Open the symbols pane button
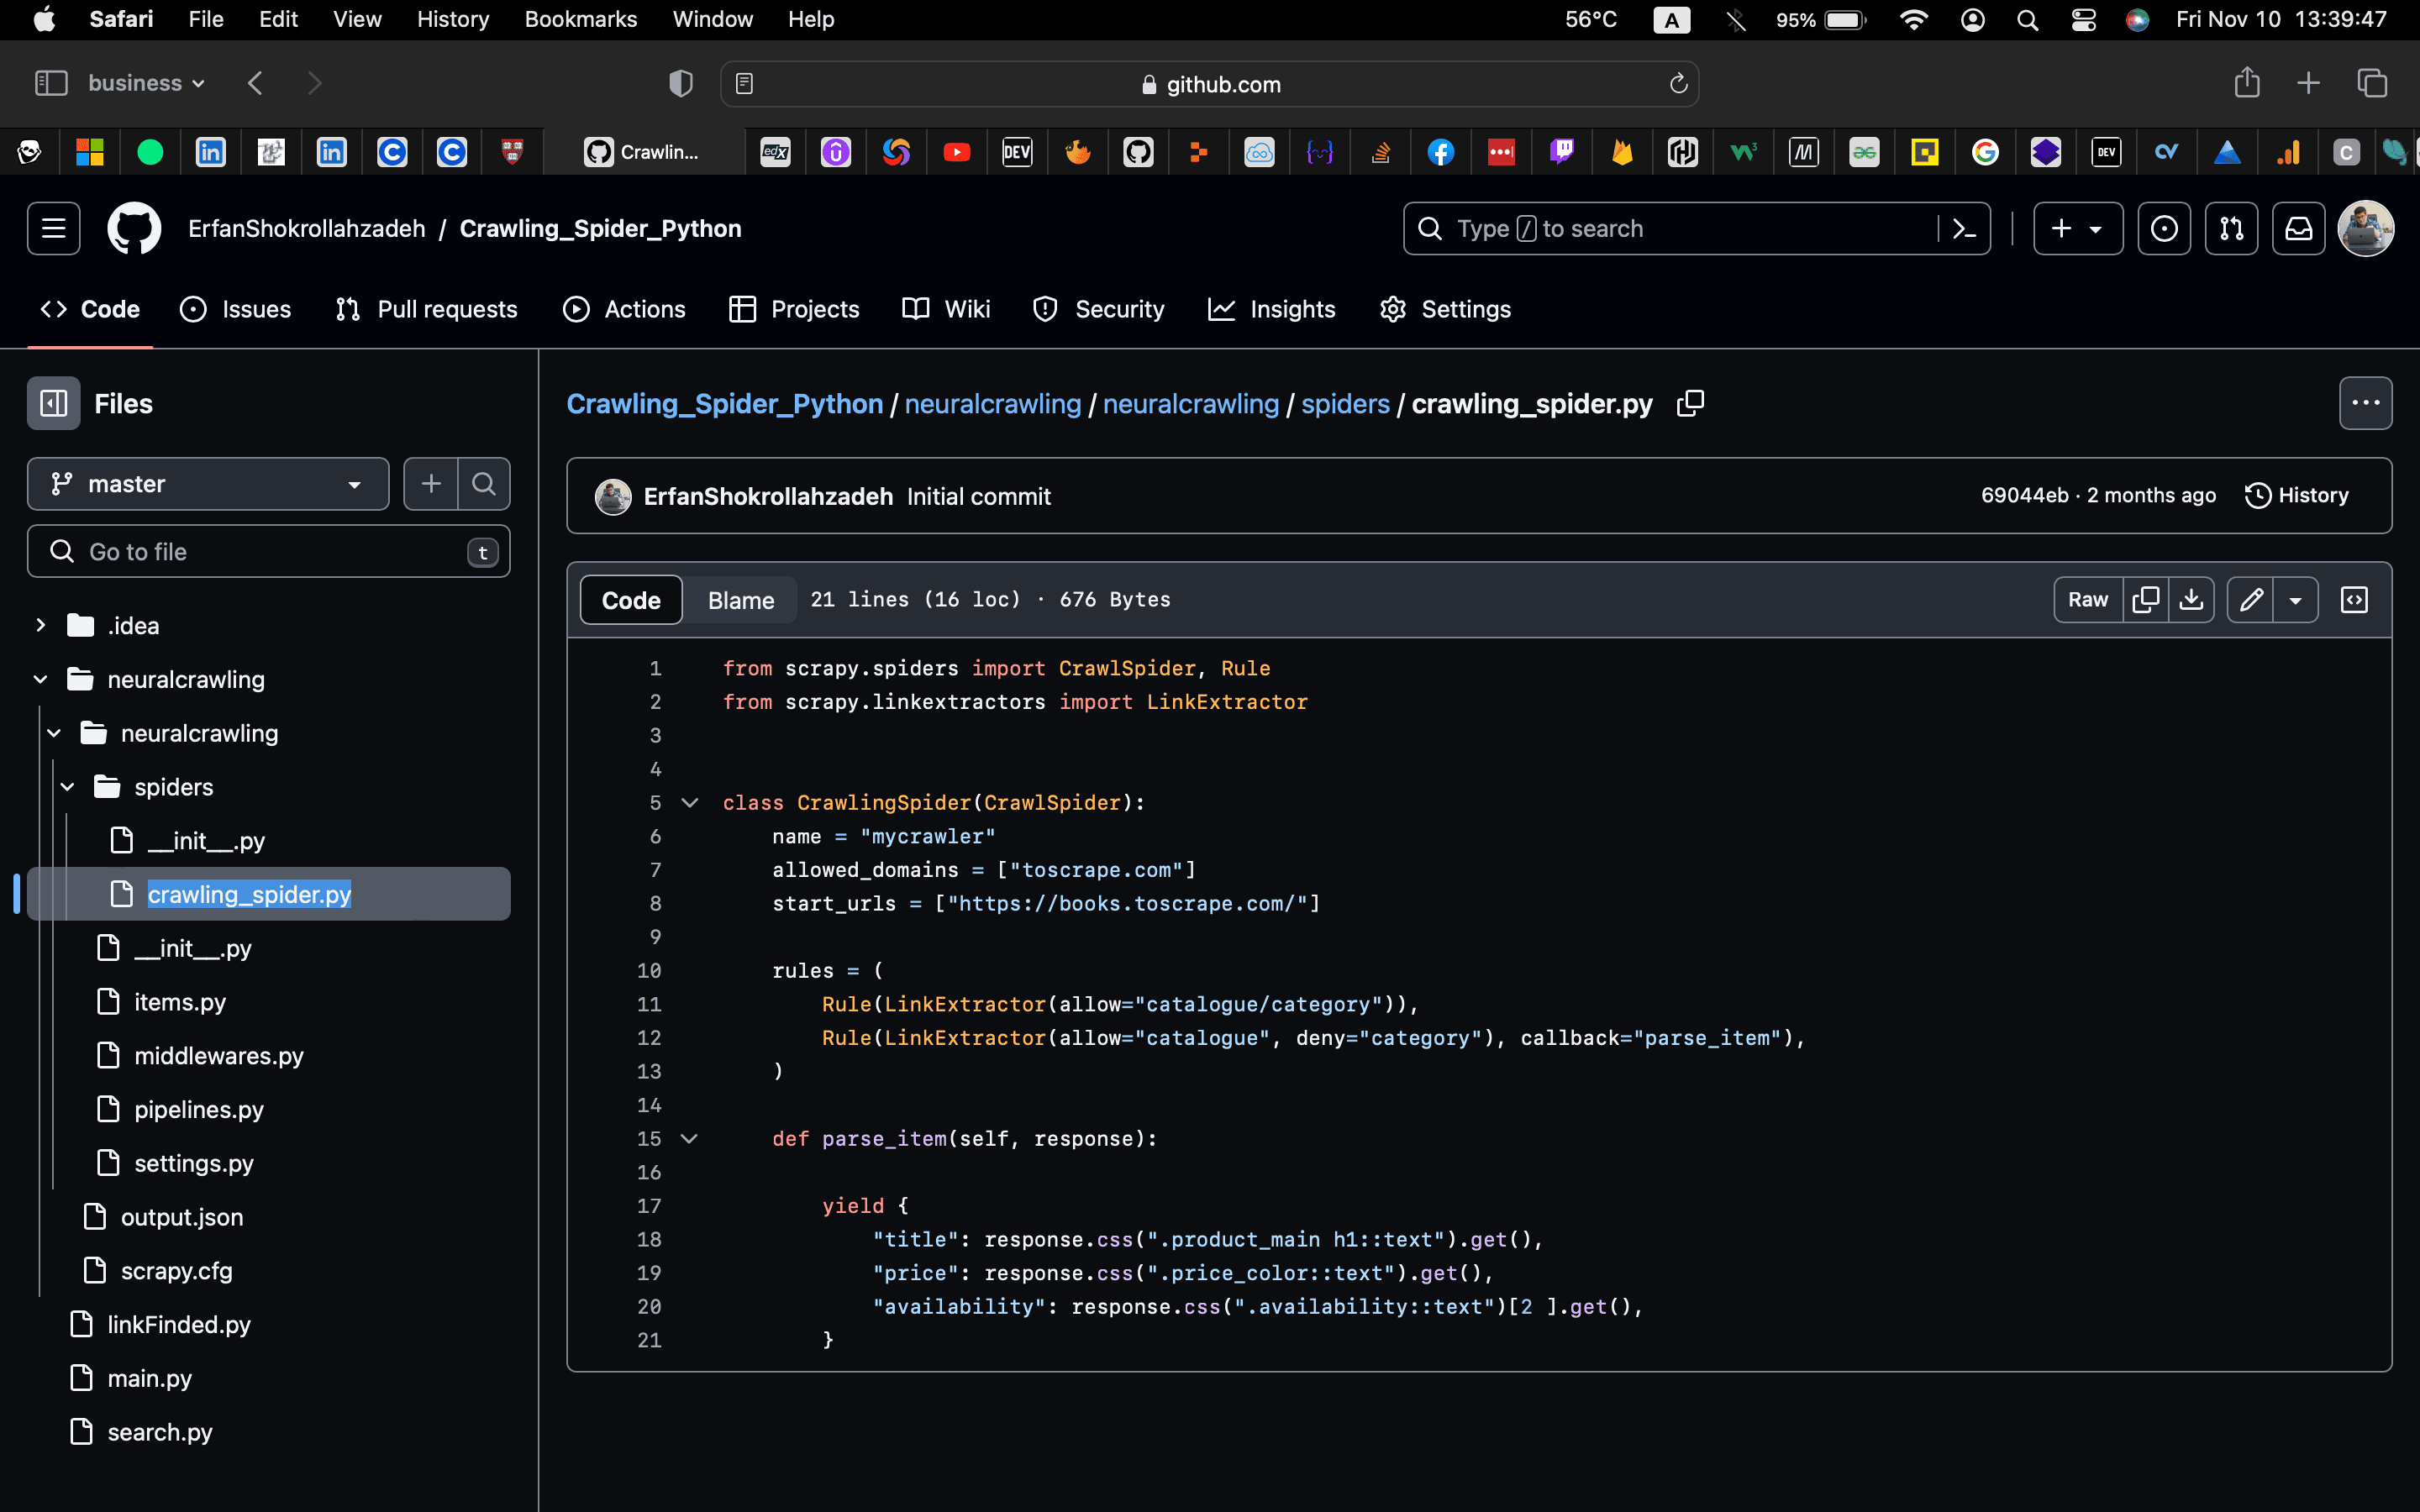 2354,599
